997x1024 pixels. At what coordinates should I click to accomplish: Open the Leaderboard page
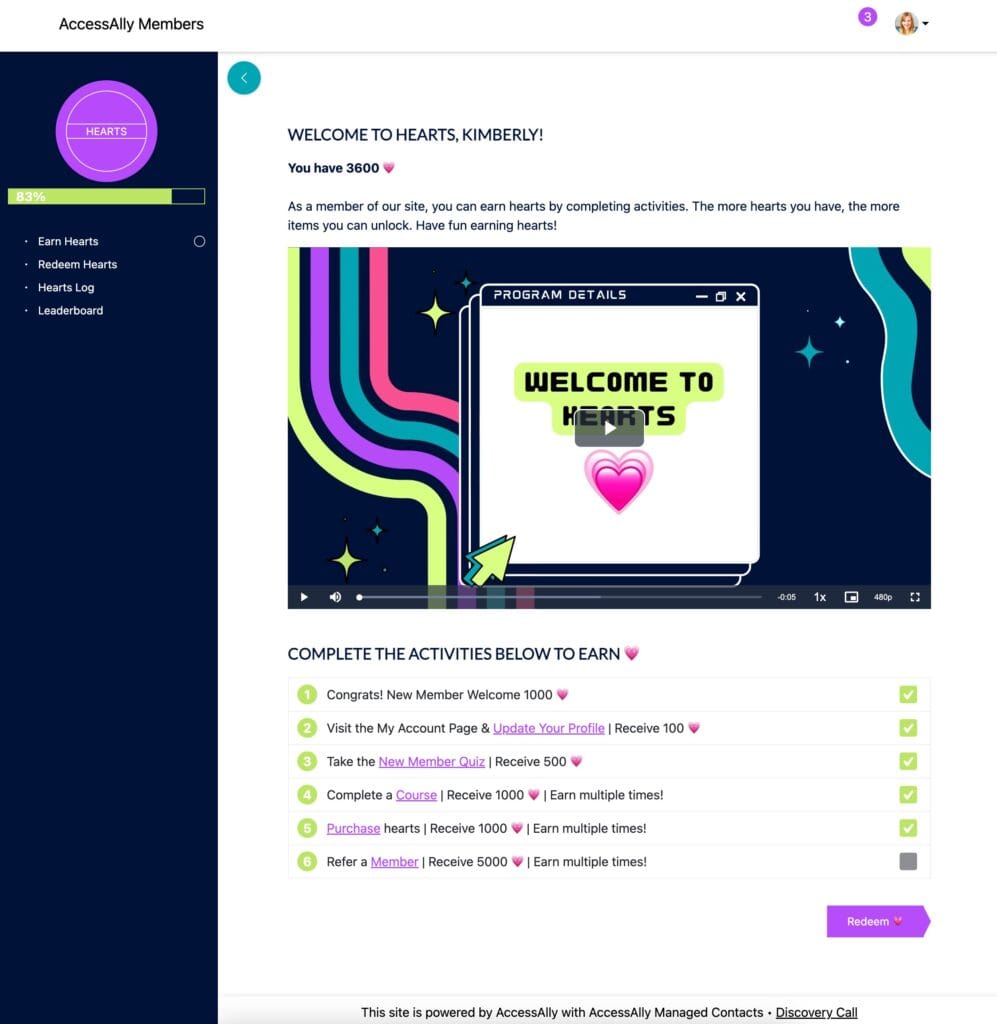coord(69,310)
